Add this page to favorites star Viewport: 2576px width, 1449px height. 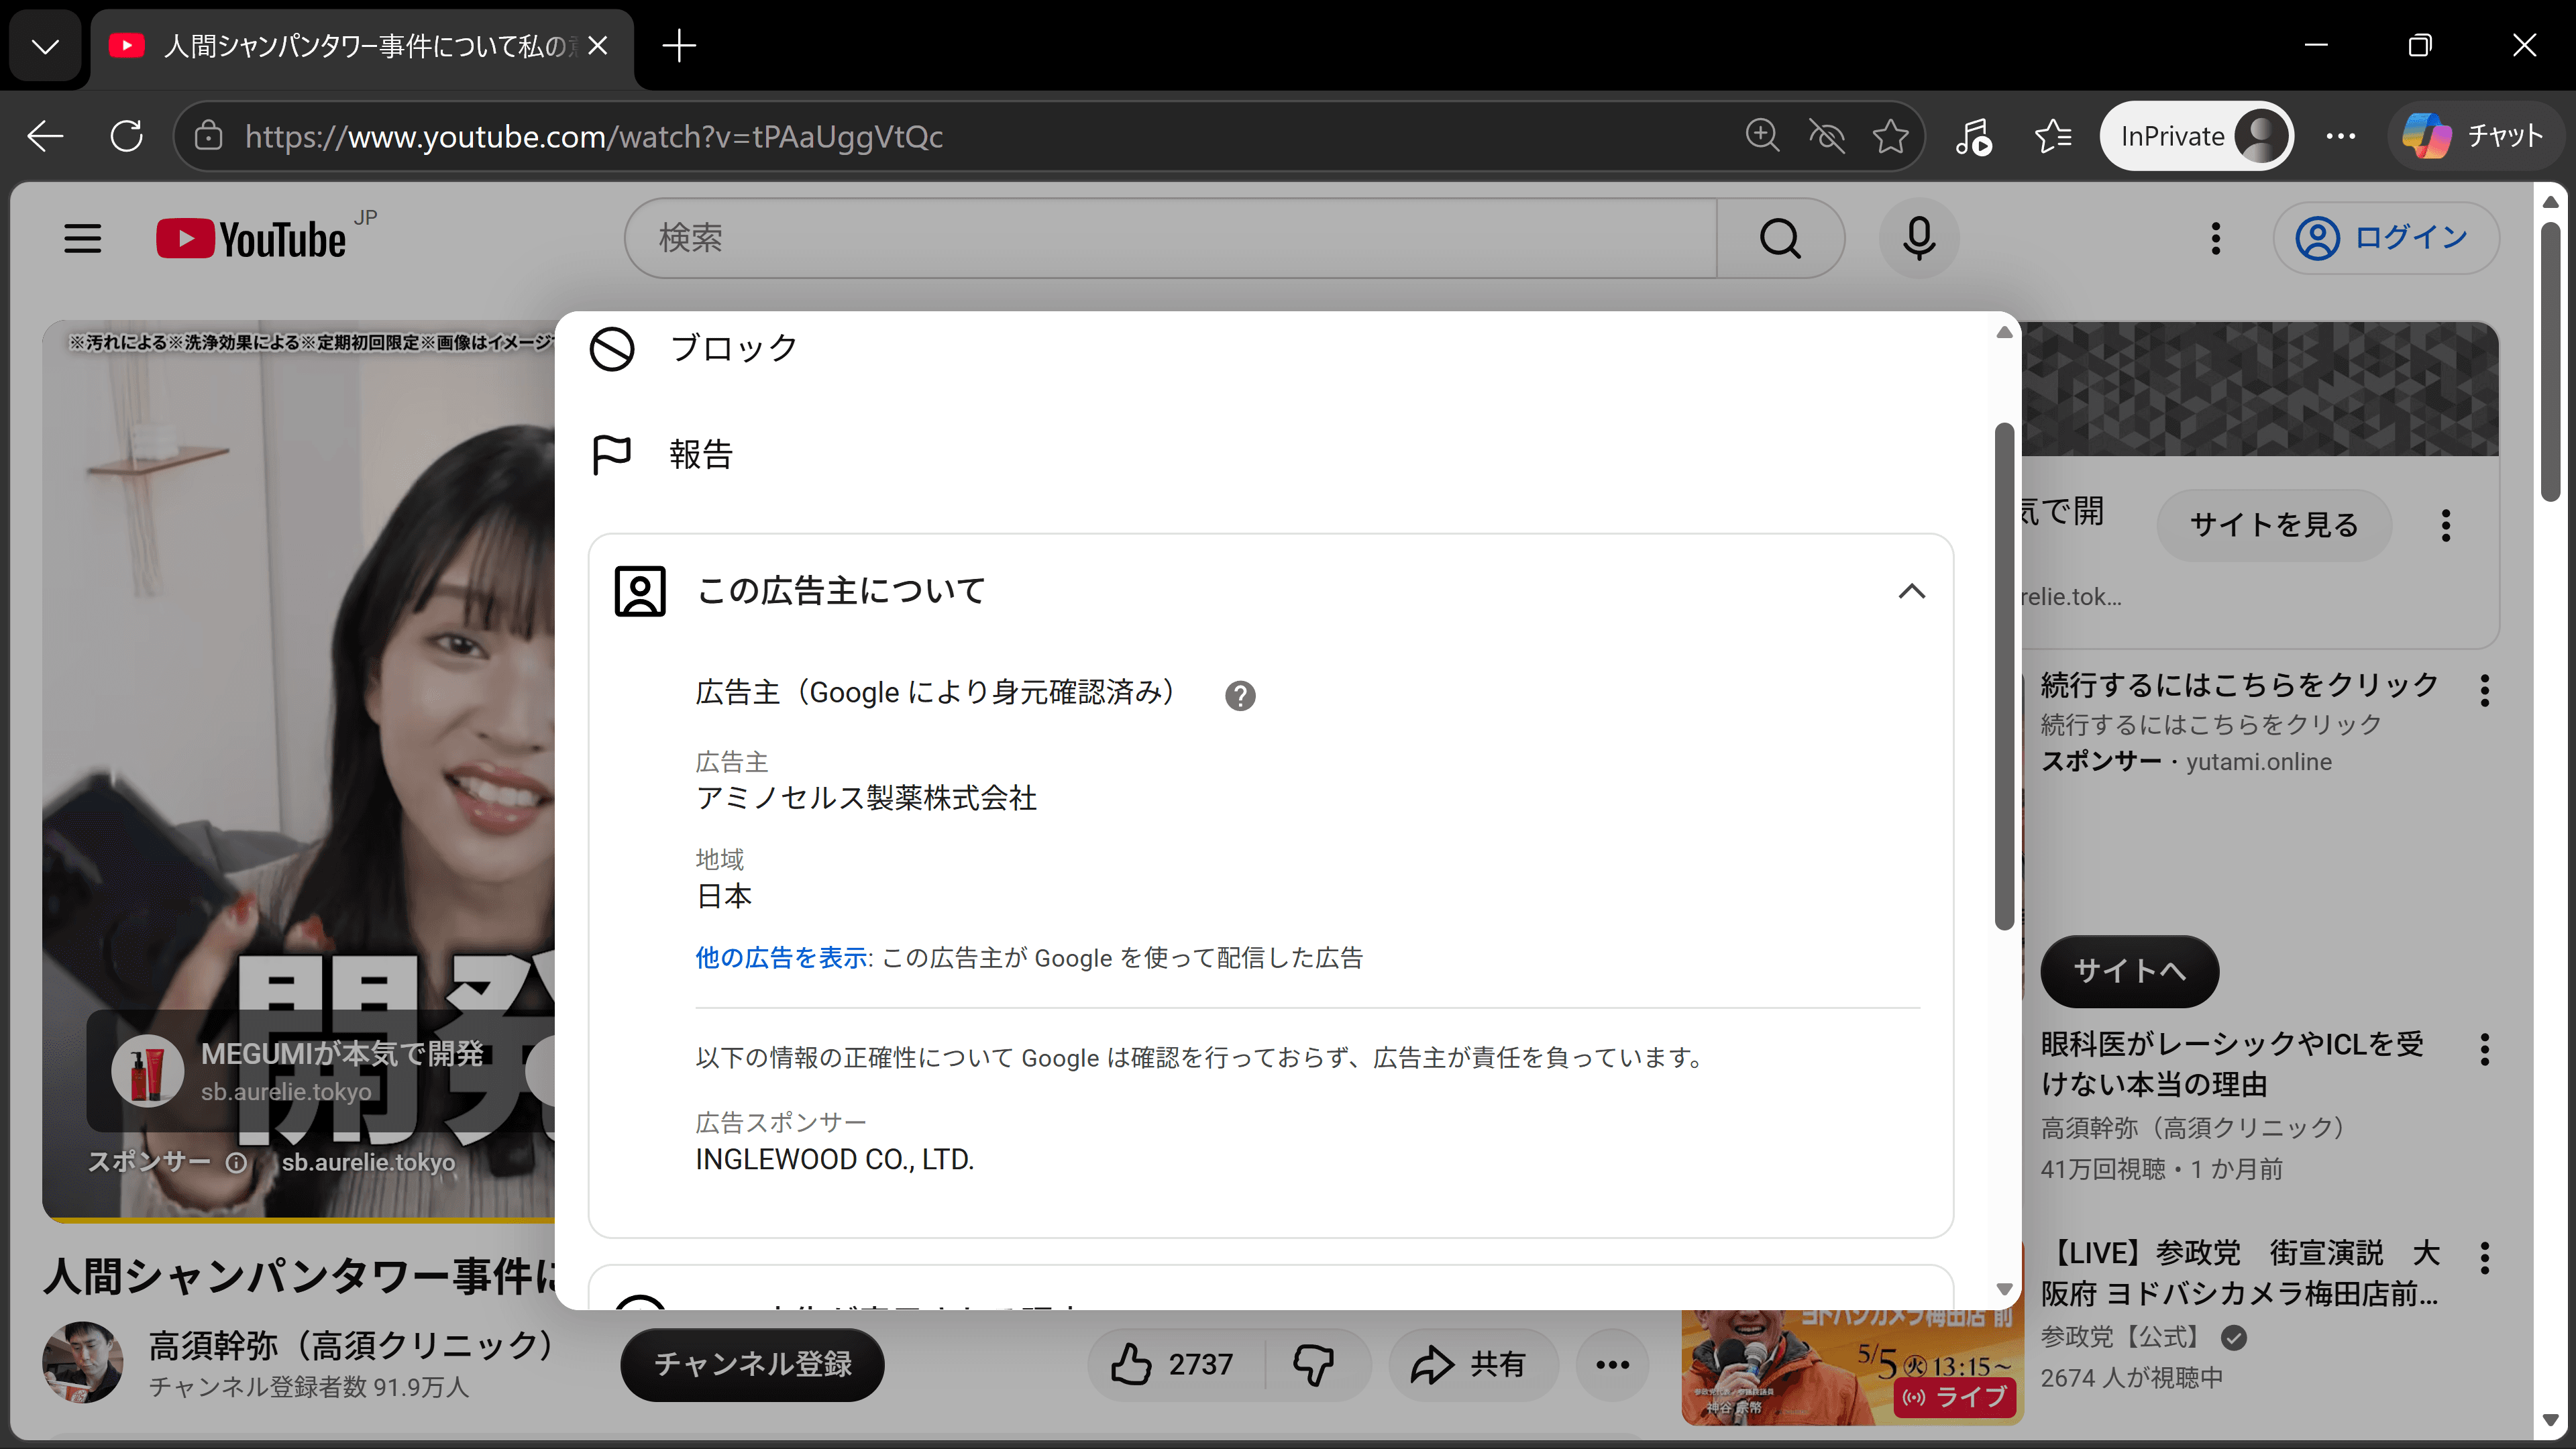point(1890,136)
